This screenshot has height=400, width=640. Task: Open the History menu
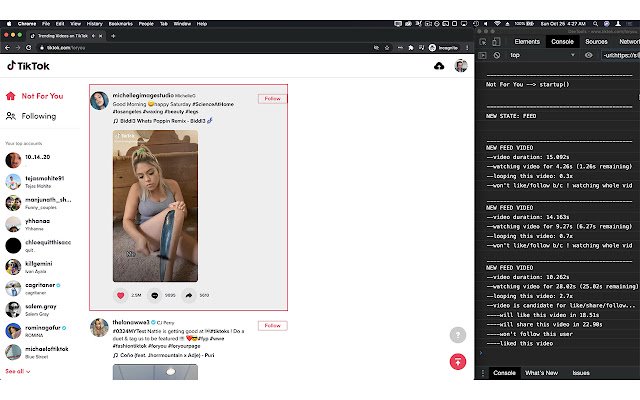(x=94, y=24)
